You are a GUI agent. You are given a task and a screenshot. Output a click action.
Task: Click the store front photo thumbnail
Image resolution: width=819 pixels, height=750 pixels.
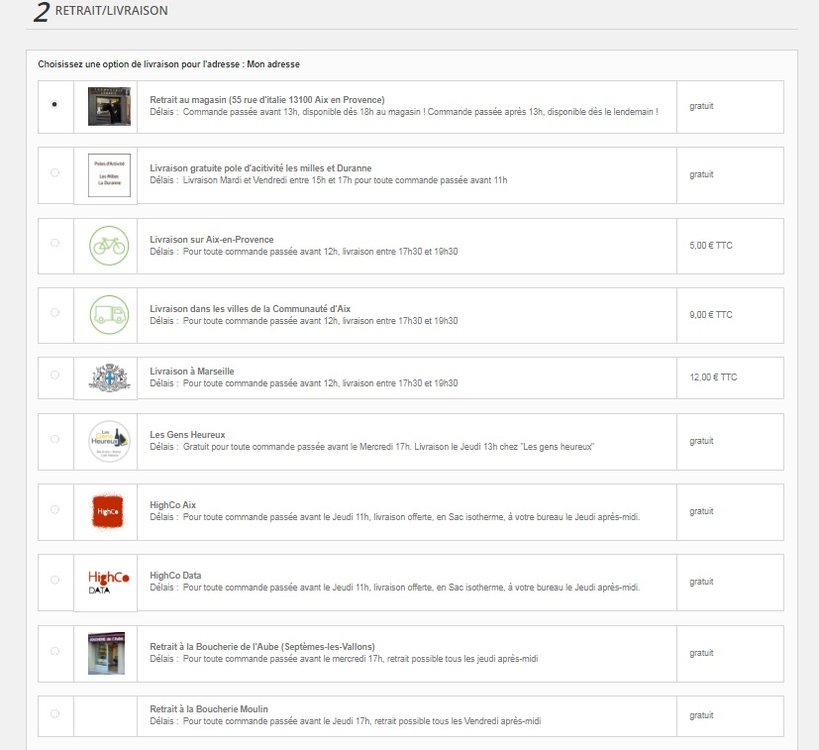coord(109,107)
